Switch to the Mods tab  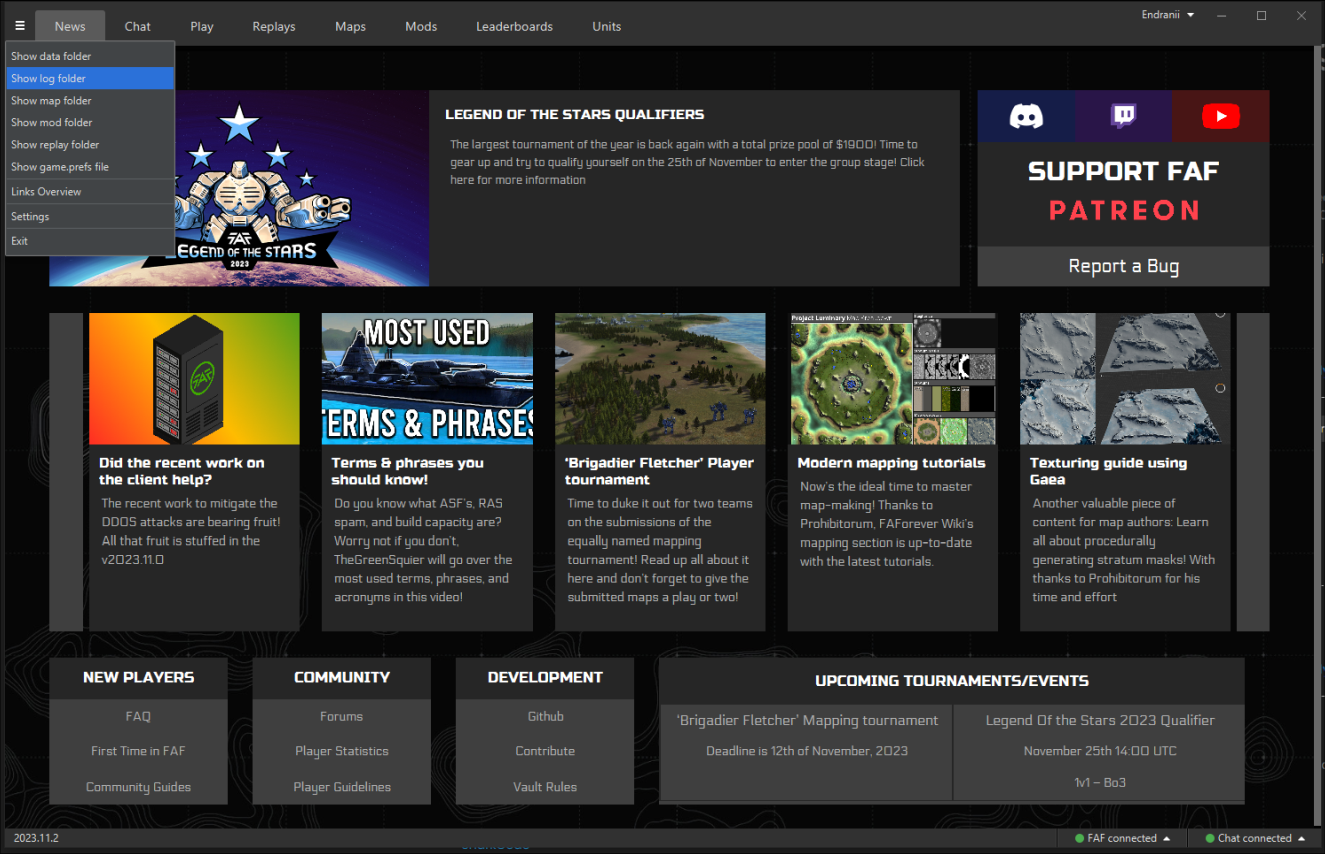(421, 27)
